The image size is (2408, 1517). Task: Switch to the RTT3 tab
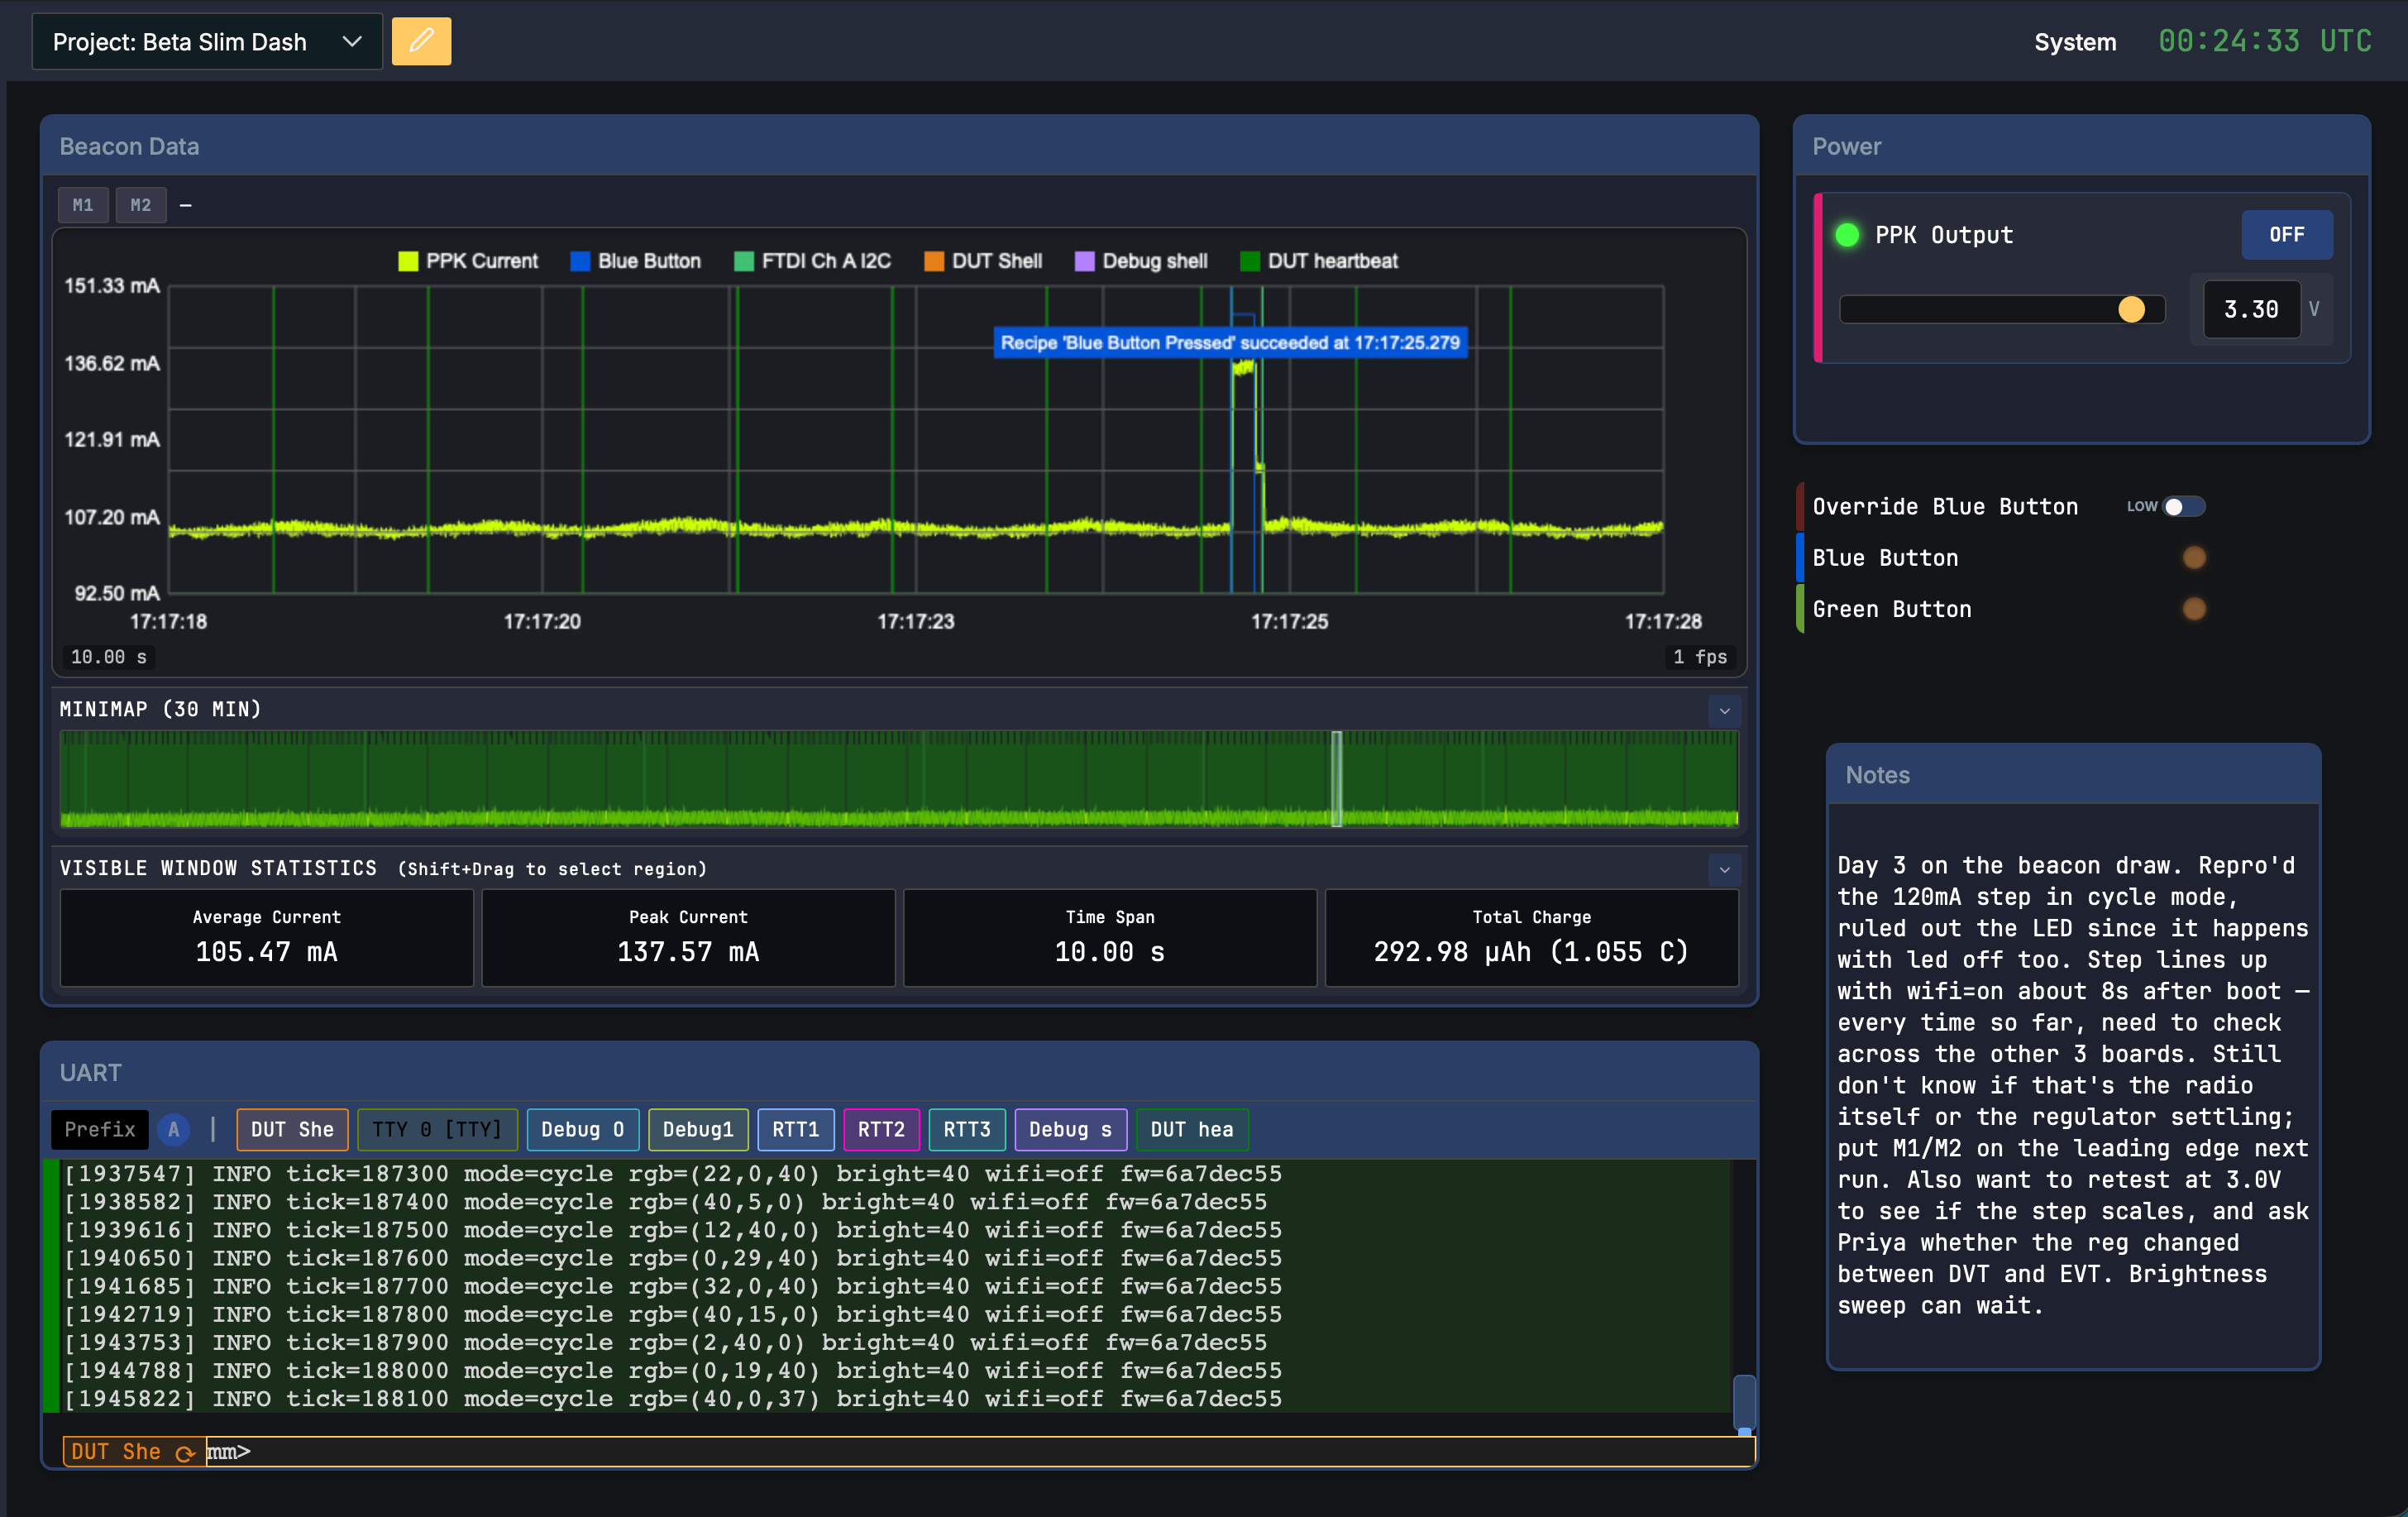coord(967,1129)
